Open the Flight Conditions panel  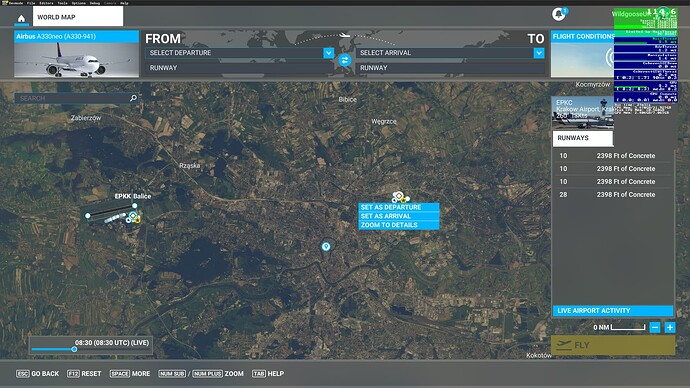(583, 54)
